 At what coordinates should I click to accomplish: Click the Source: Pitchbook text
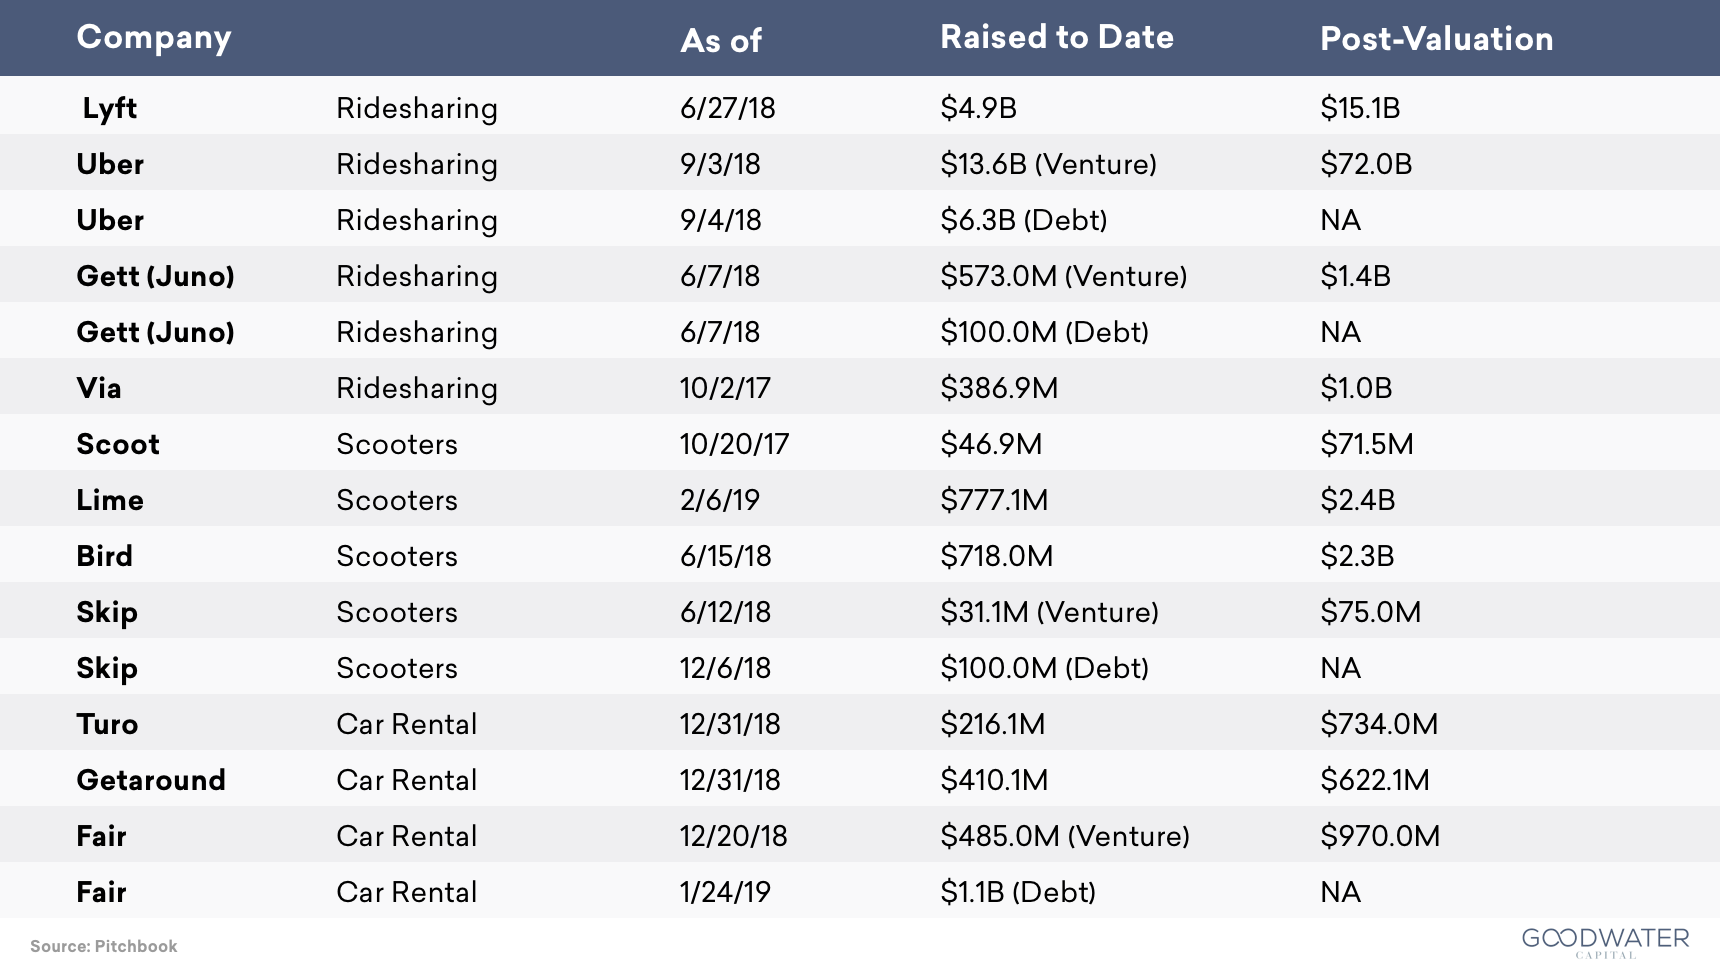click(x=104, y=946)
